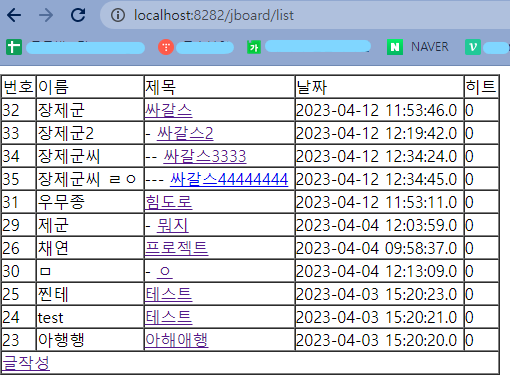510x380 pixels.
Task: Reload the page with the refresh icon
Action: point(78,15)
